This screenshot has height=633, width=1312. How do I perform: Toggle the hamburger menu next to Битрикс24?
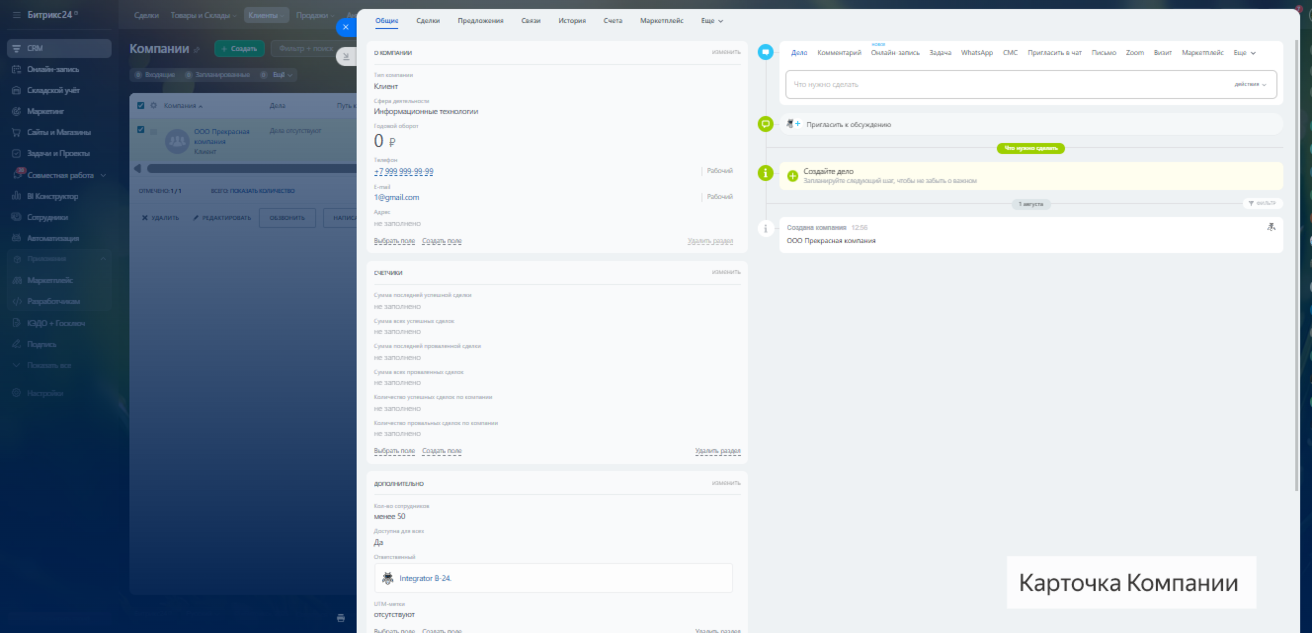[15, 15]
